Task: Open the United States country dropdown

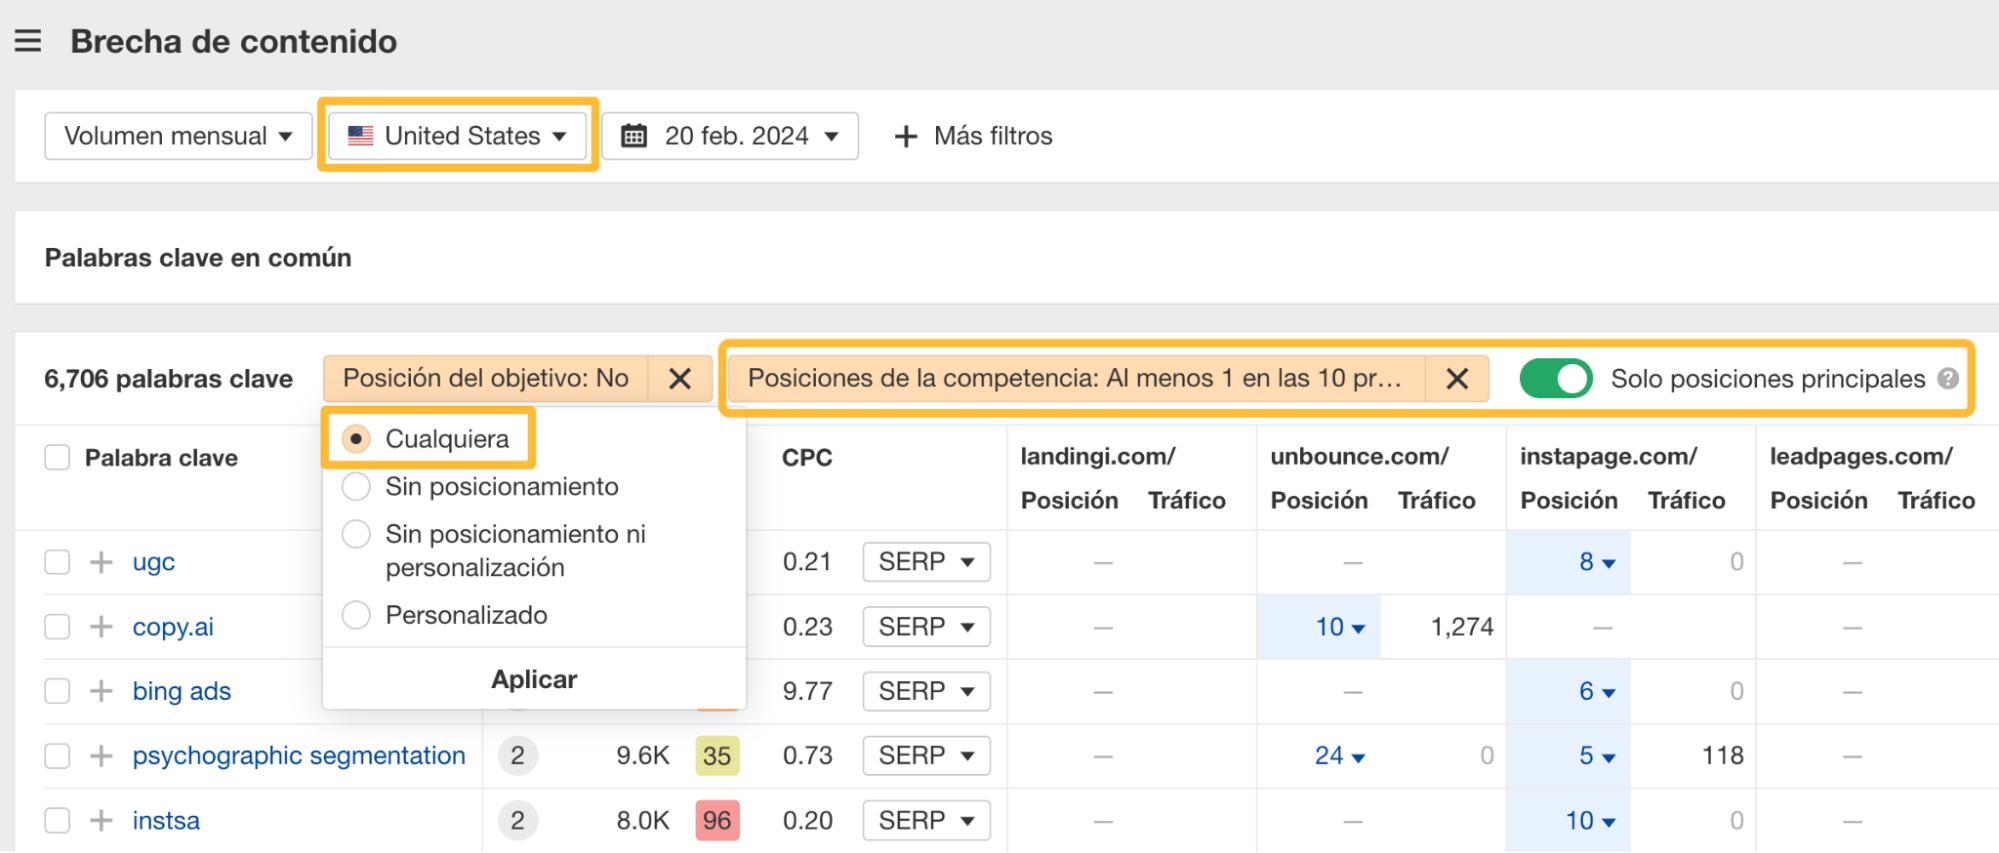Action: (458, 136)
